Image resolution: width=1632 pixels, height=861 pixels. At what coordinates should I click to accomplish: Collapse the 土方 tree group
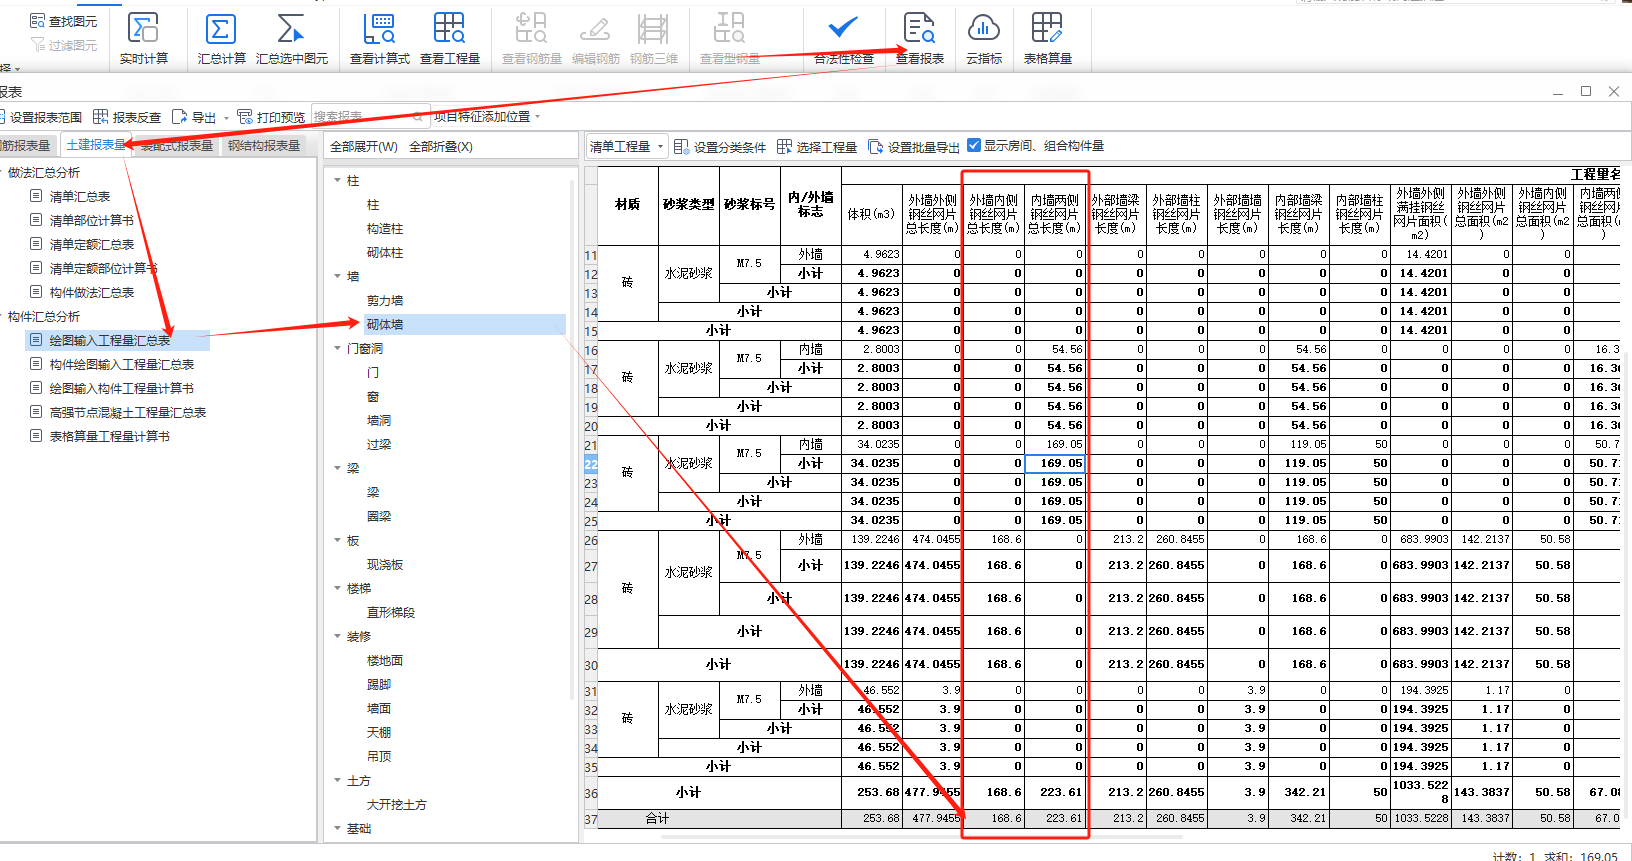tap(338, 781)
